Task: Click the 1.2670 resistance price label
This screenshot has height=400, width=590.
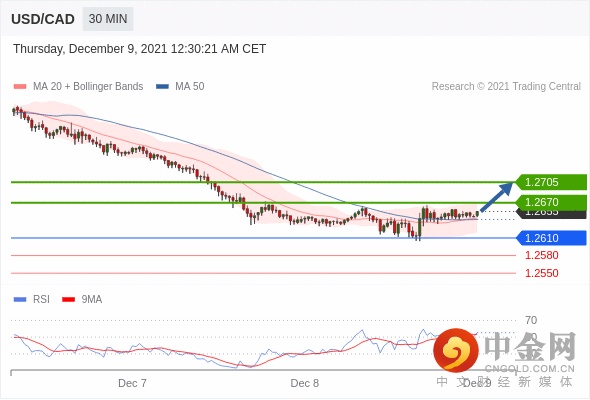Action: coord(551,202)
